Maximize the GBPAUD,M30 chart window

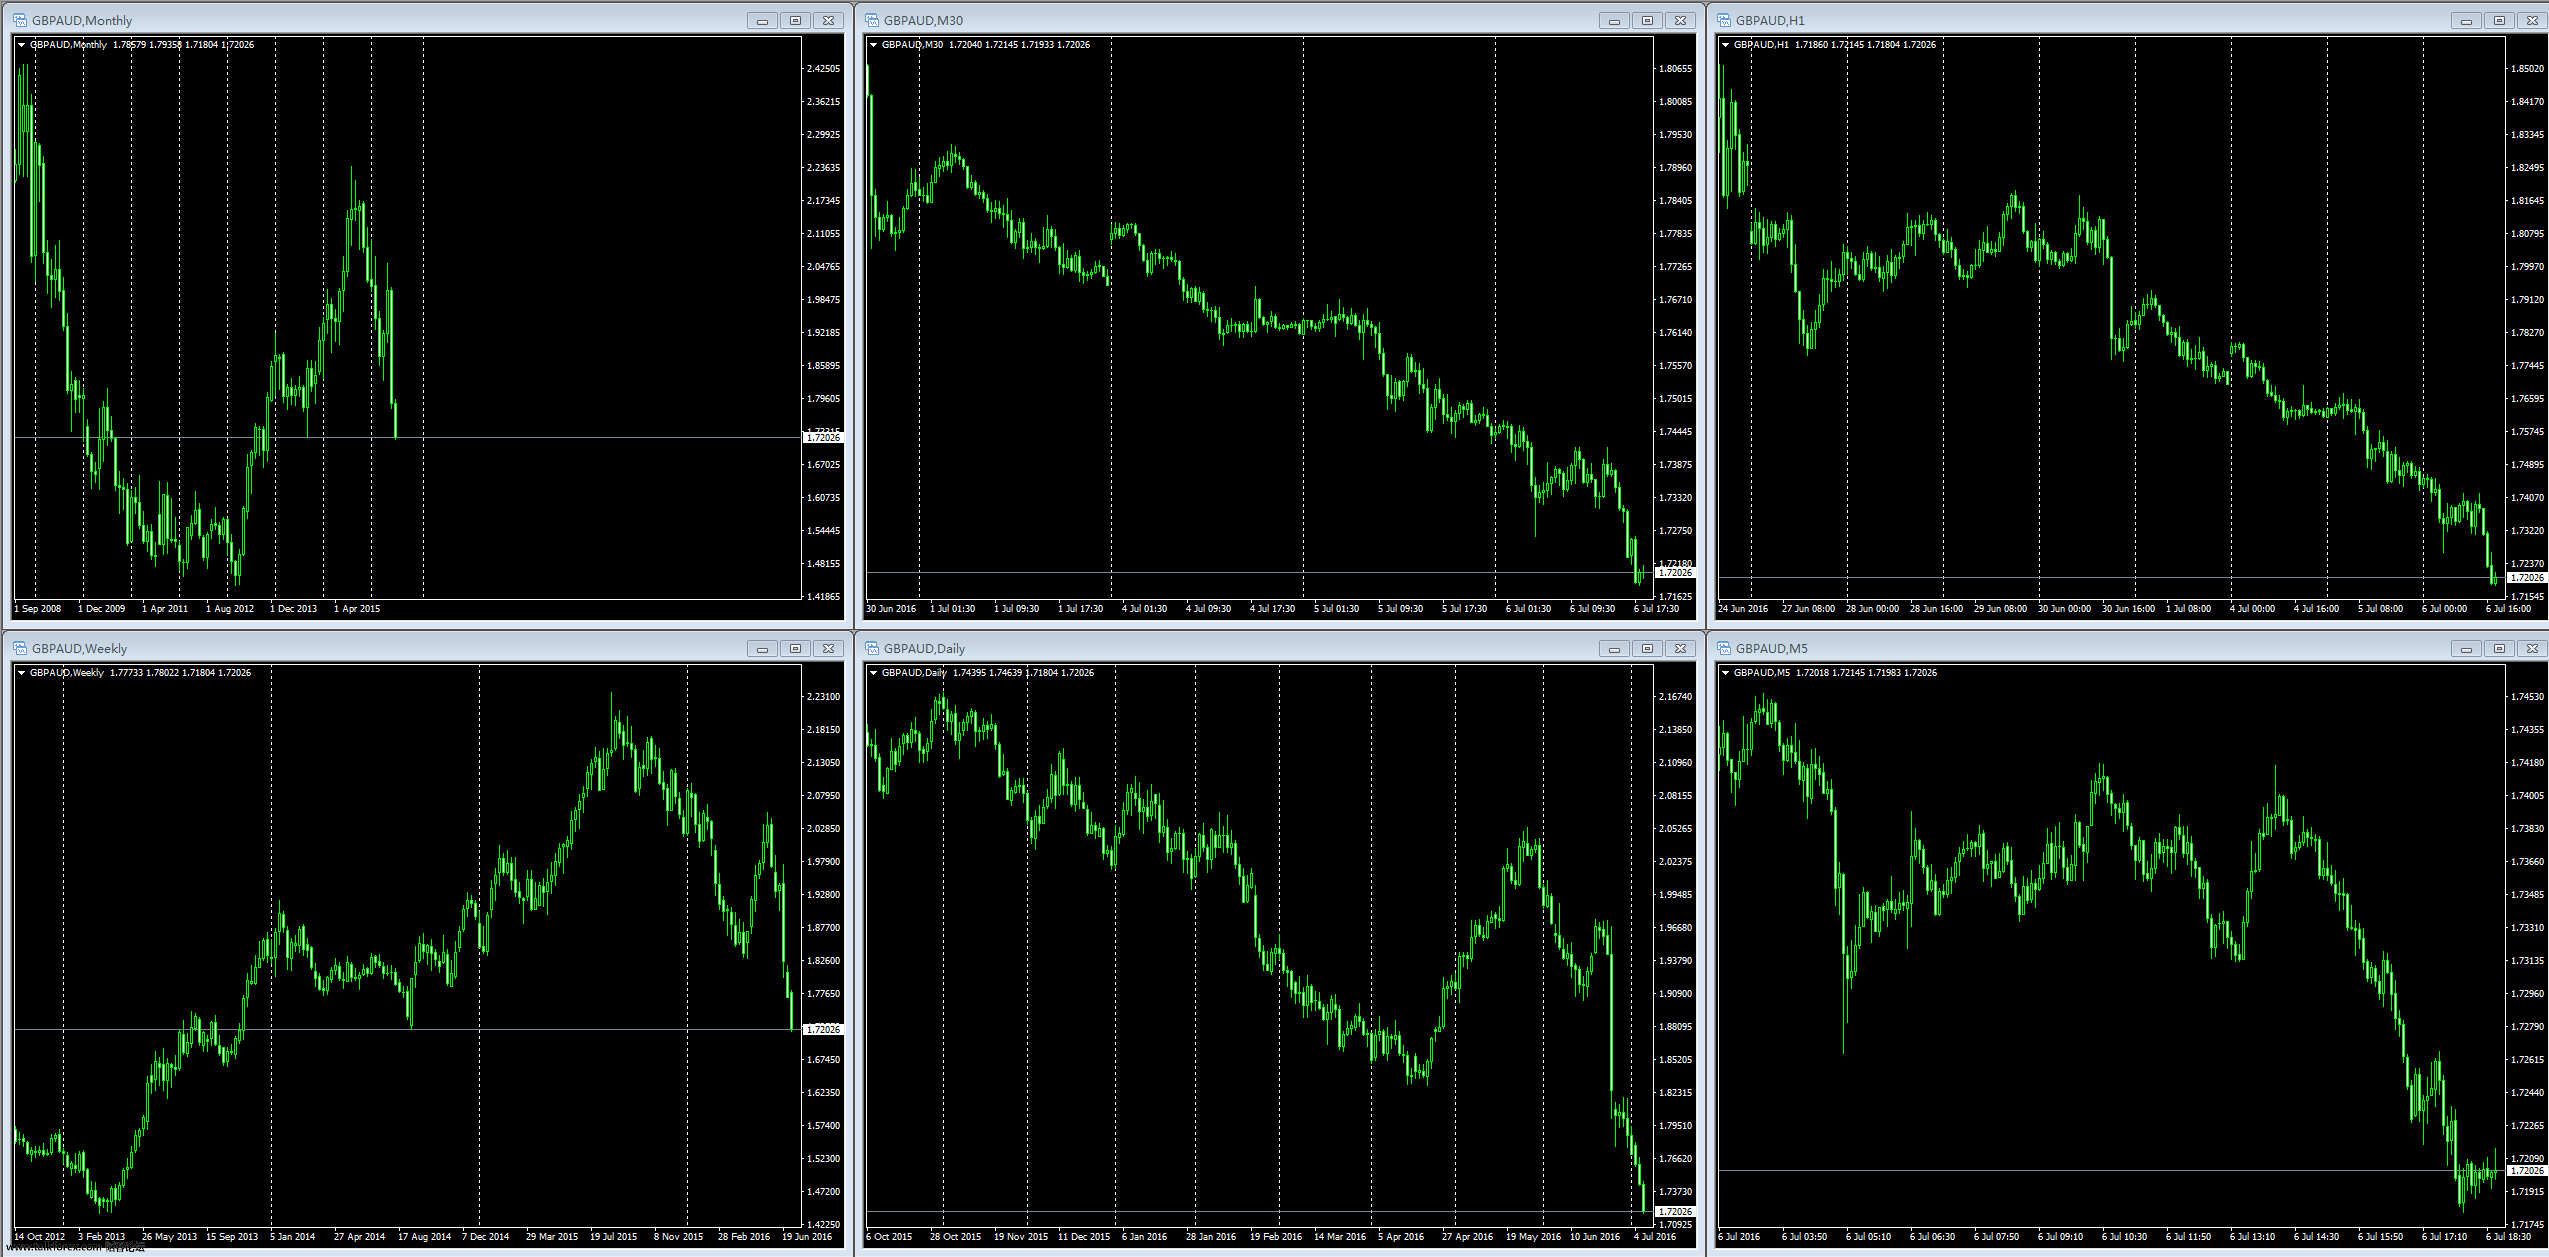[x=1647, y=20]
